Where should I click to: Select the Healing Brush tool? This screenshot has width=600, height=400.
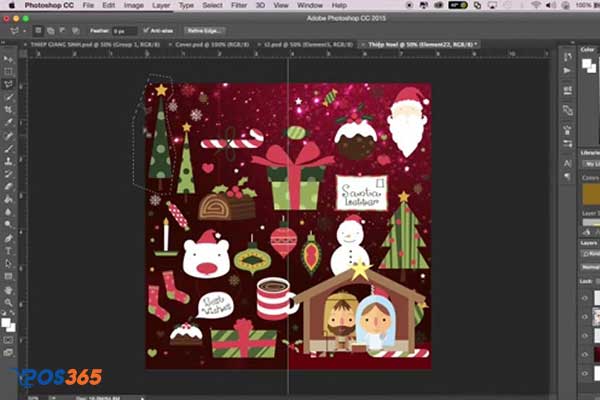point(8,136)
